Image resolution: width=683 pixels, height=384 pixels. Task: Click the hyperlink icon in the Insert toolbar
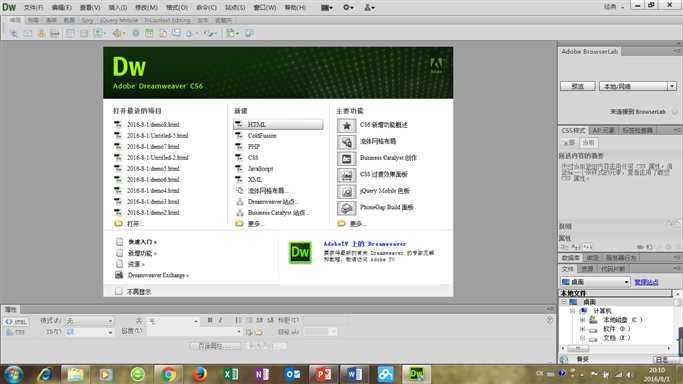[x=14, y=34]
